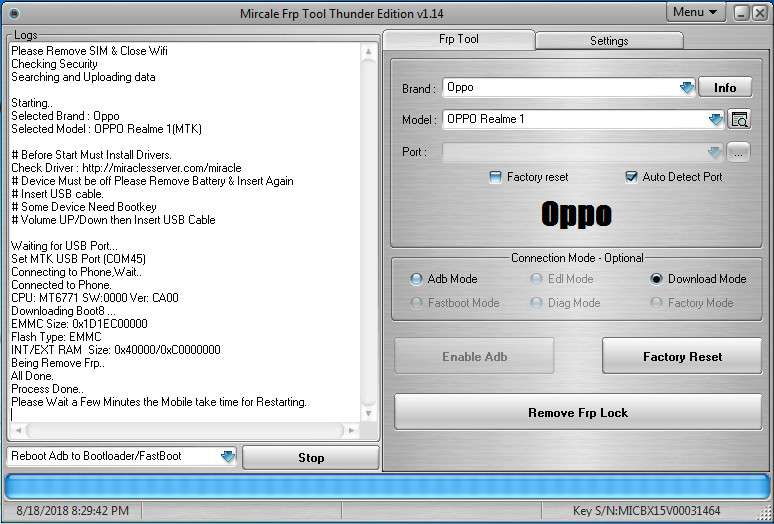Minimize the window from title bar
The image size is (774, 524).
pyautogui.click(x=741, y=13)
